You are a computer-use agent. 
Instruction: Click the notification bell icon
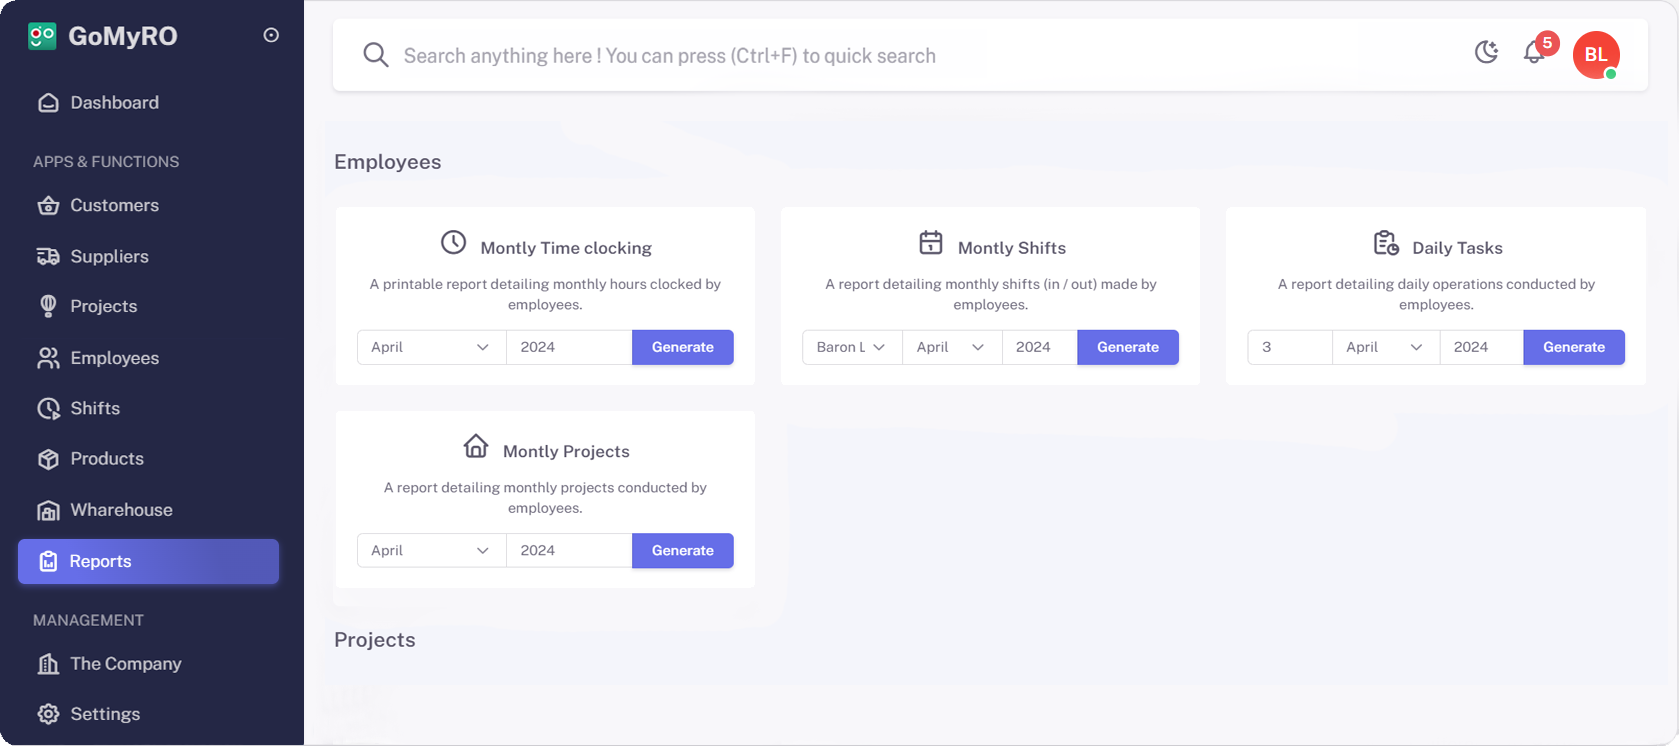[x=1534, y=53]
